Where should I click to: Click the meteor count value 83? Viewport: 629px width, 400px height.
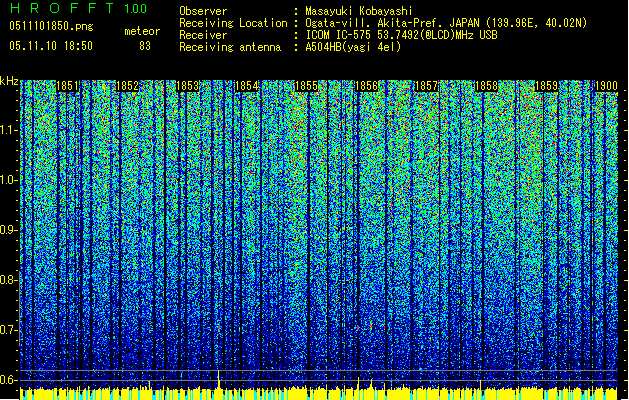[145, 46]
